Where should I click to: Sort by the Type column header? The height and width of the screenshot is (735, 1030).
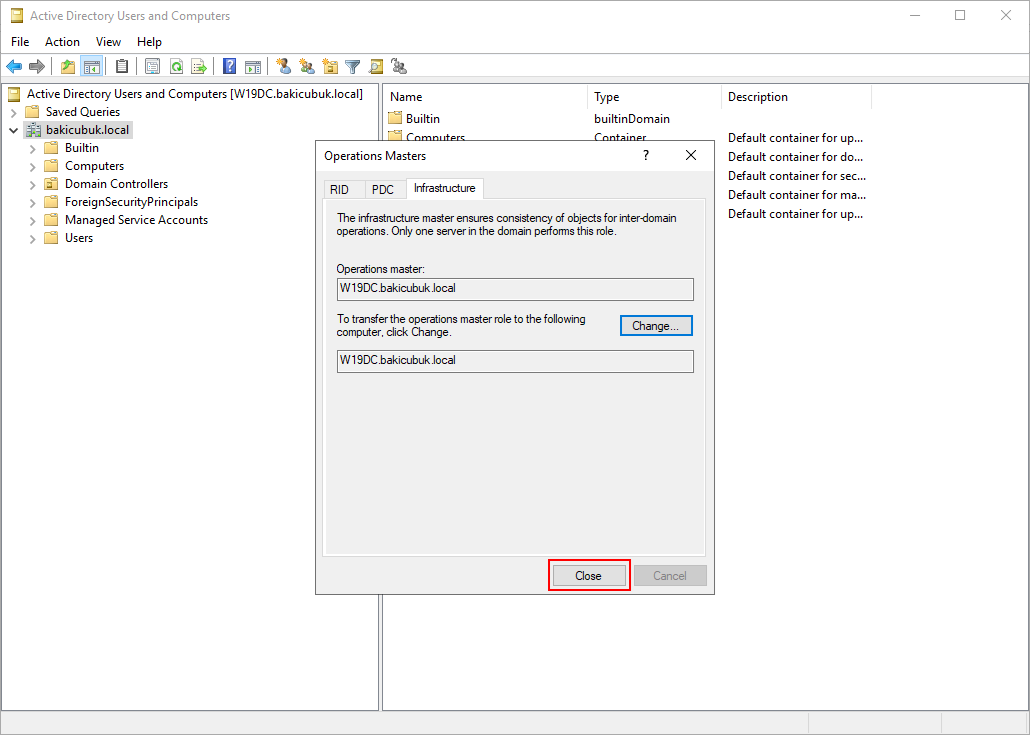pos(654,97)
